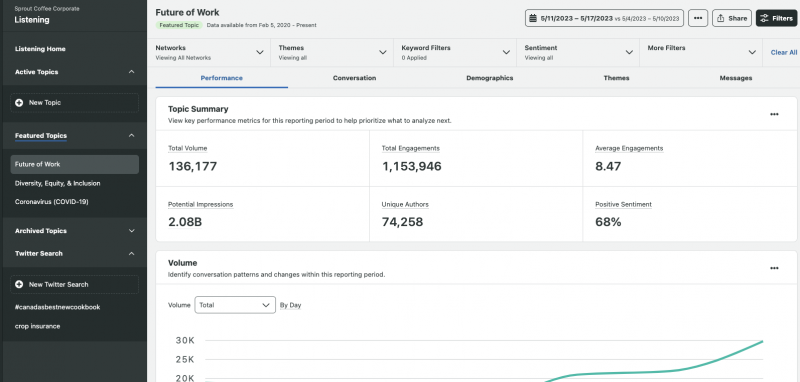Viewport: 800px width, 382px height.
Task: Open the Filters button with sliders icon
Action: [x=776, y=18]
